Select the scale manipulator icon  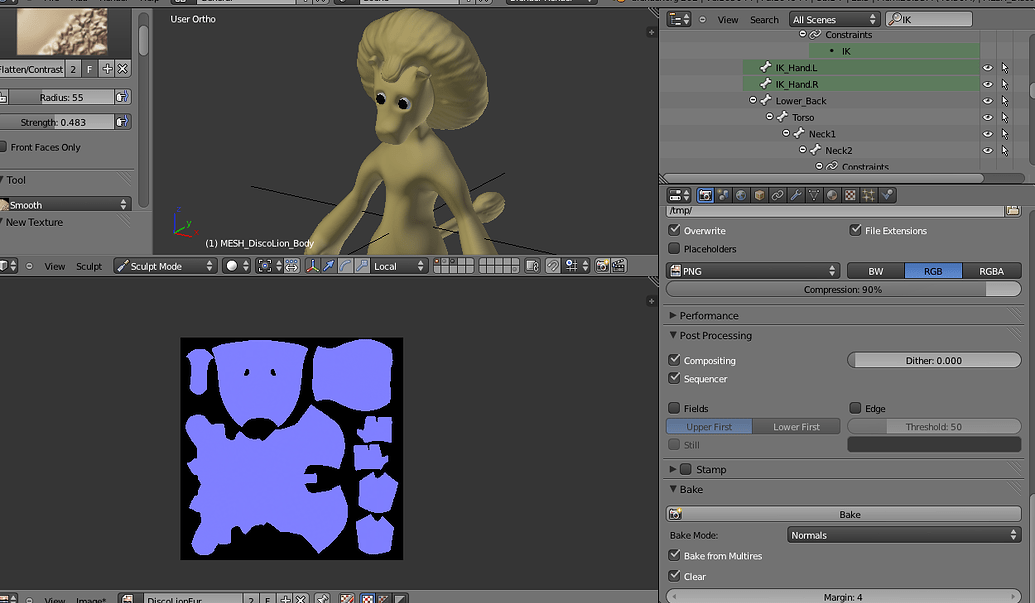click(362, 266)
